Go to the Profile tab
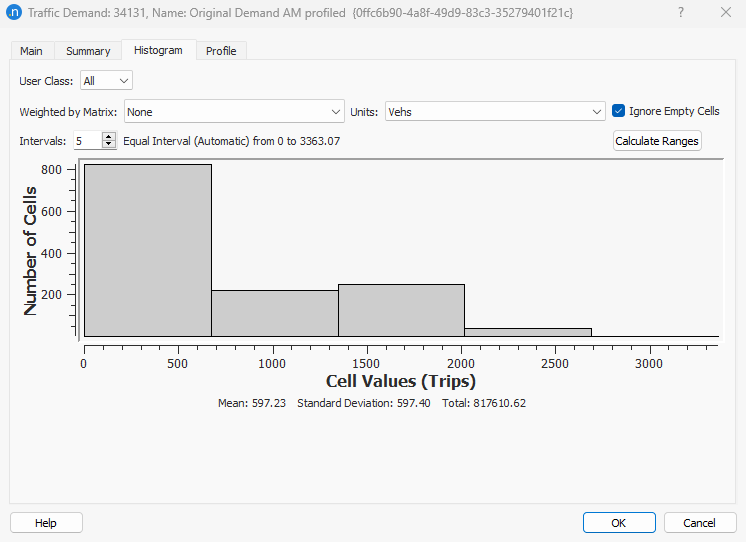 tap(221, 51)
